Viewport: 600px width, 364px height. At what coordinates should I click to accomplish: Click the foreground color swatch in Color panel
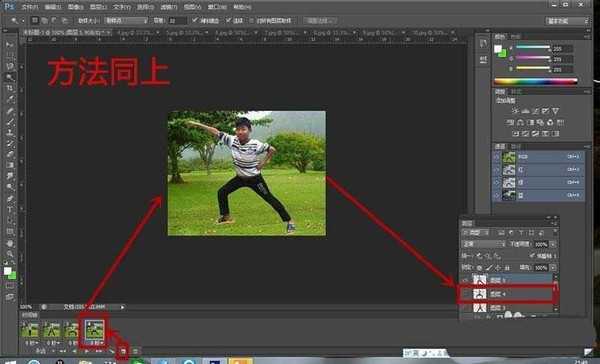(x=498, y=48)
